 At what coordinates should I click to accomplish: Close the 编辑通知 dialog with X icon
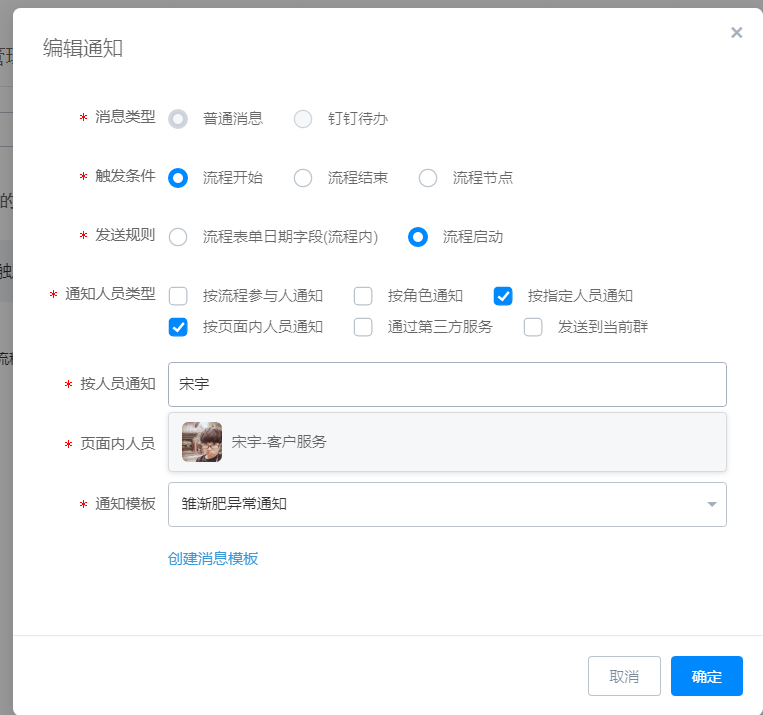coord(736,33)
